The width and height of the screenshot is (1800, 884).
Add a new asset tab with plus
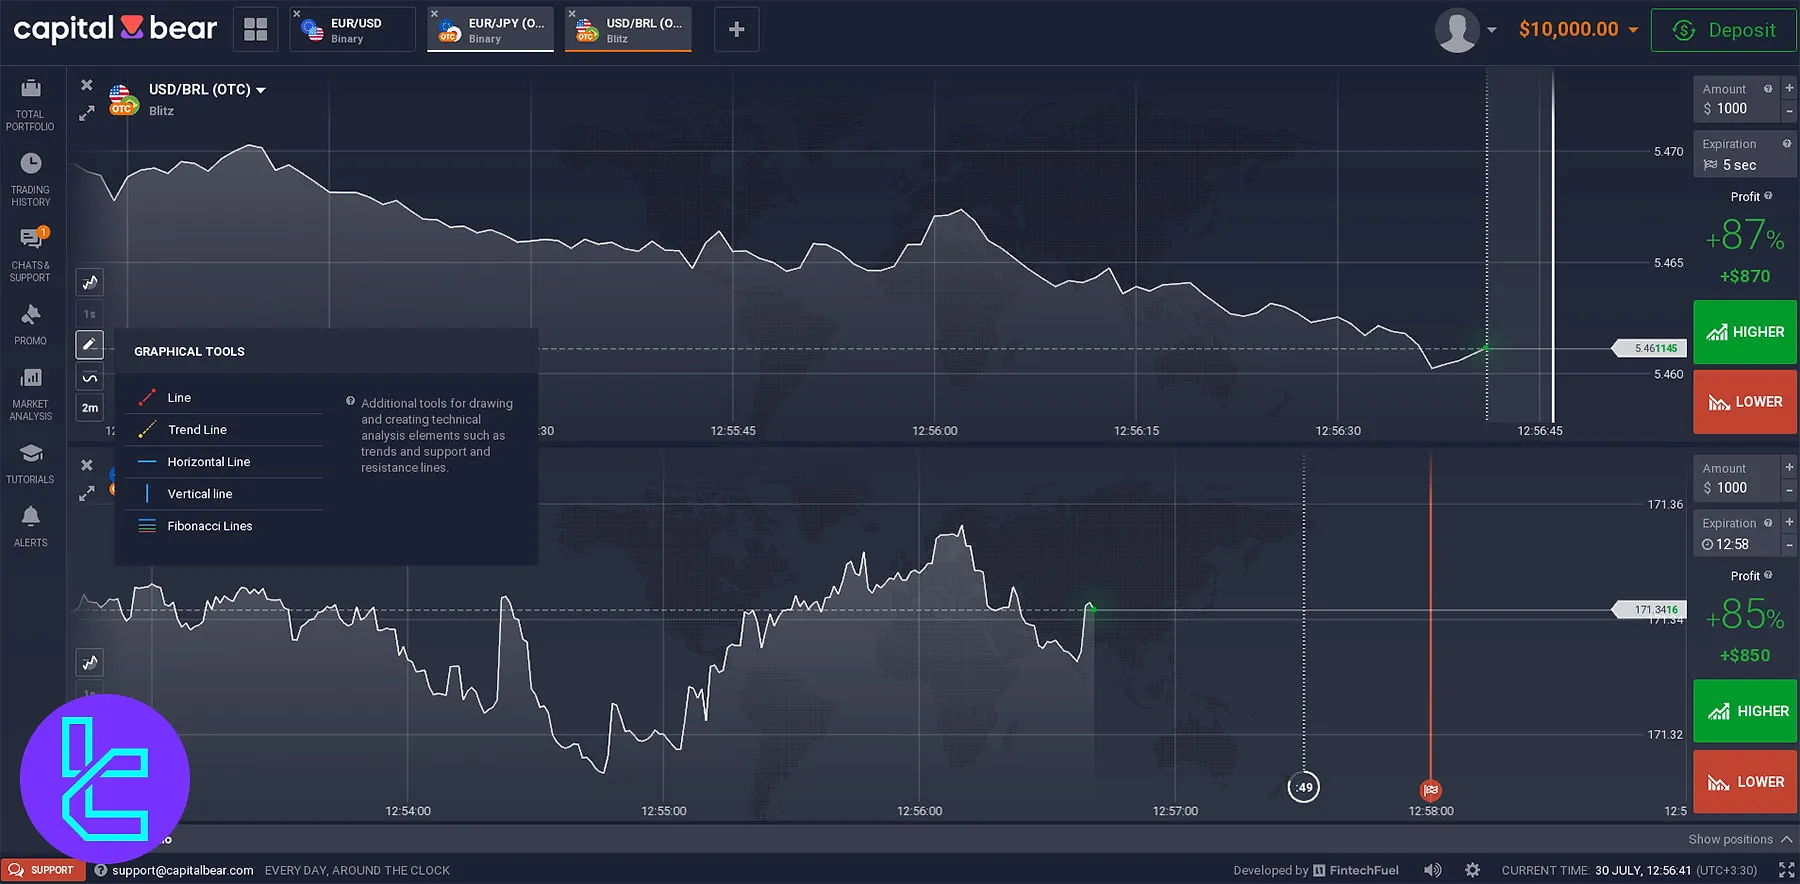[737, 29]
